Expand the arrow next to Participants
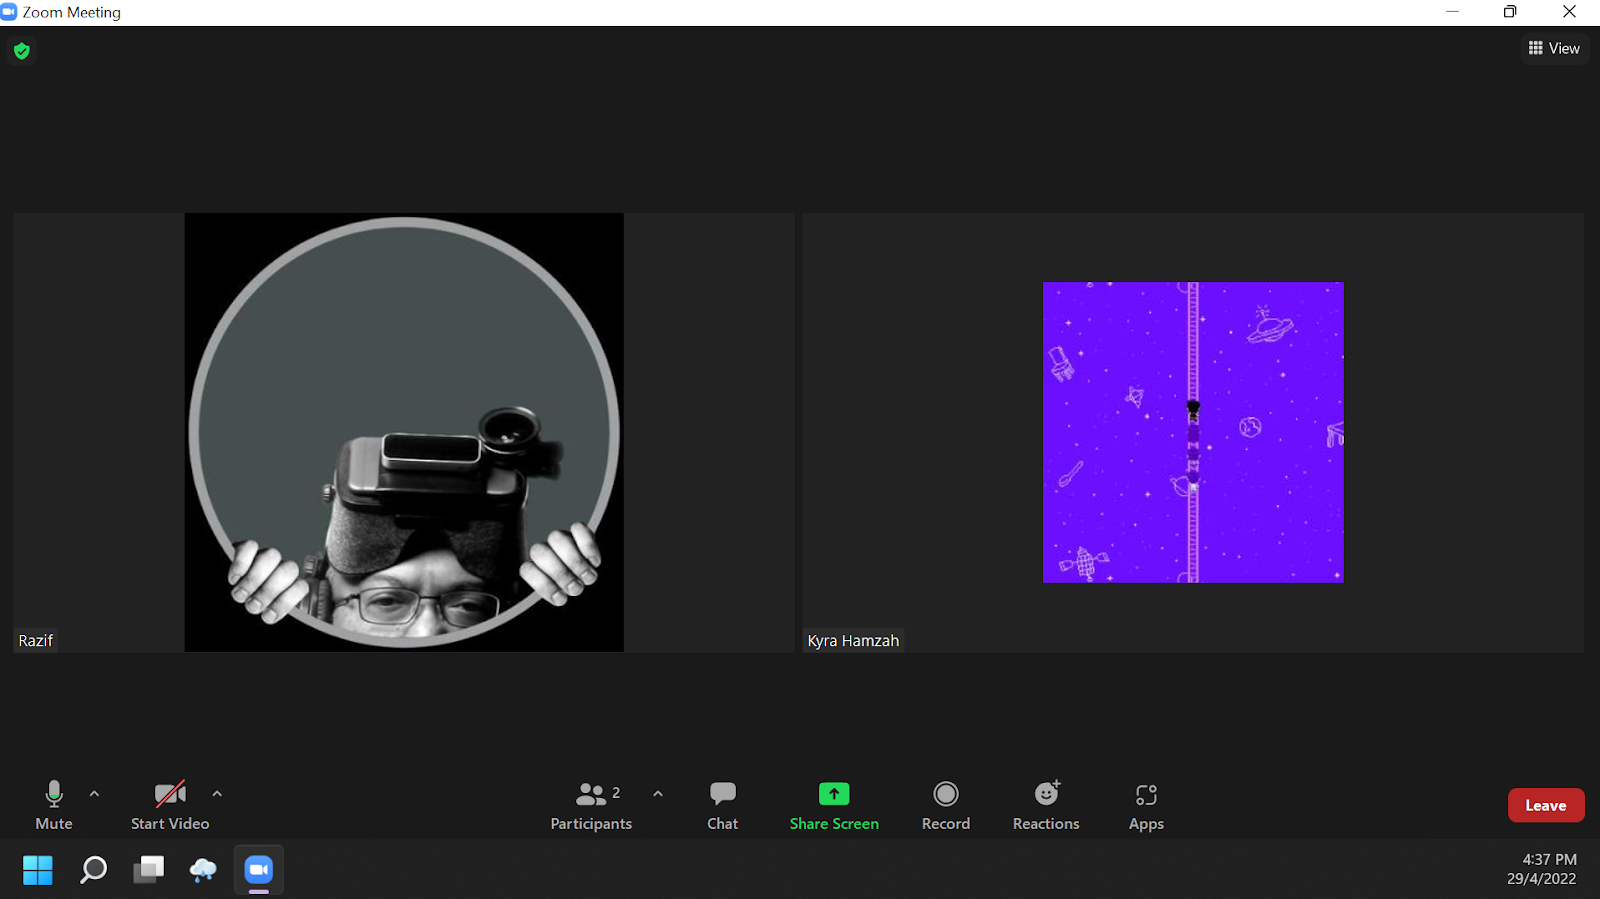This screenshot has height=899, width=1600. [x=658, y=794]
